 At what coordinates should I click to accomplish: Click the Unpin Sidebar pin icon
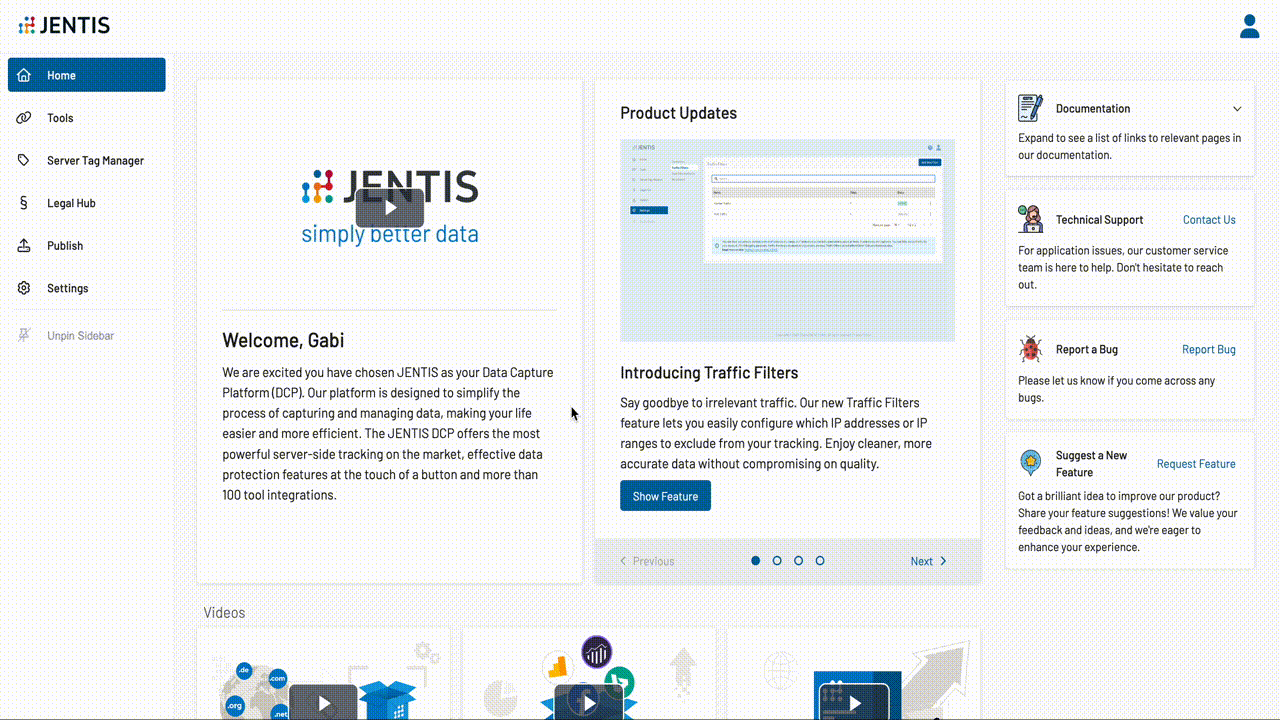[x=24, y=335]
